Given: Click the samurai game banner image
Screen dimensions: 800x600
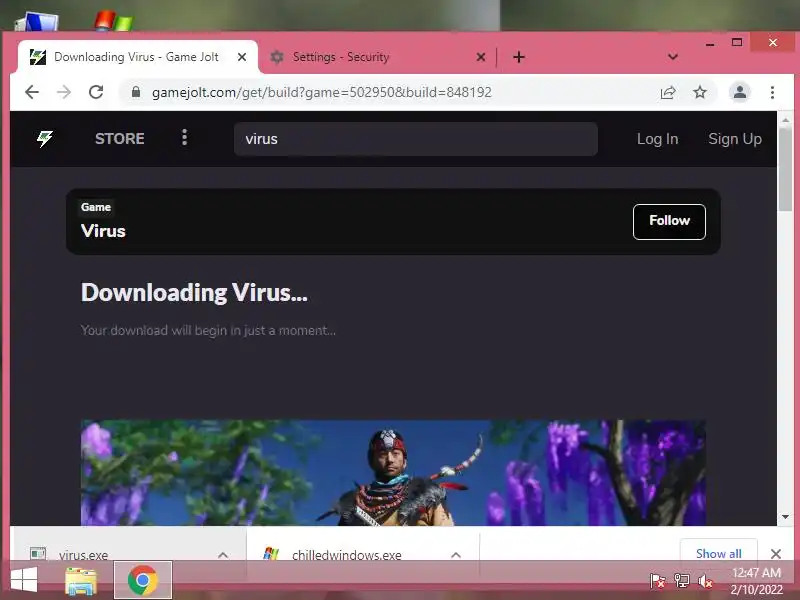Looking at the screenshot, I should (393, 472).
